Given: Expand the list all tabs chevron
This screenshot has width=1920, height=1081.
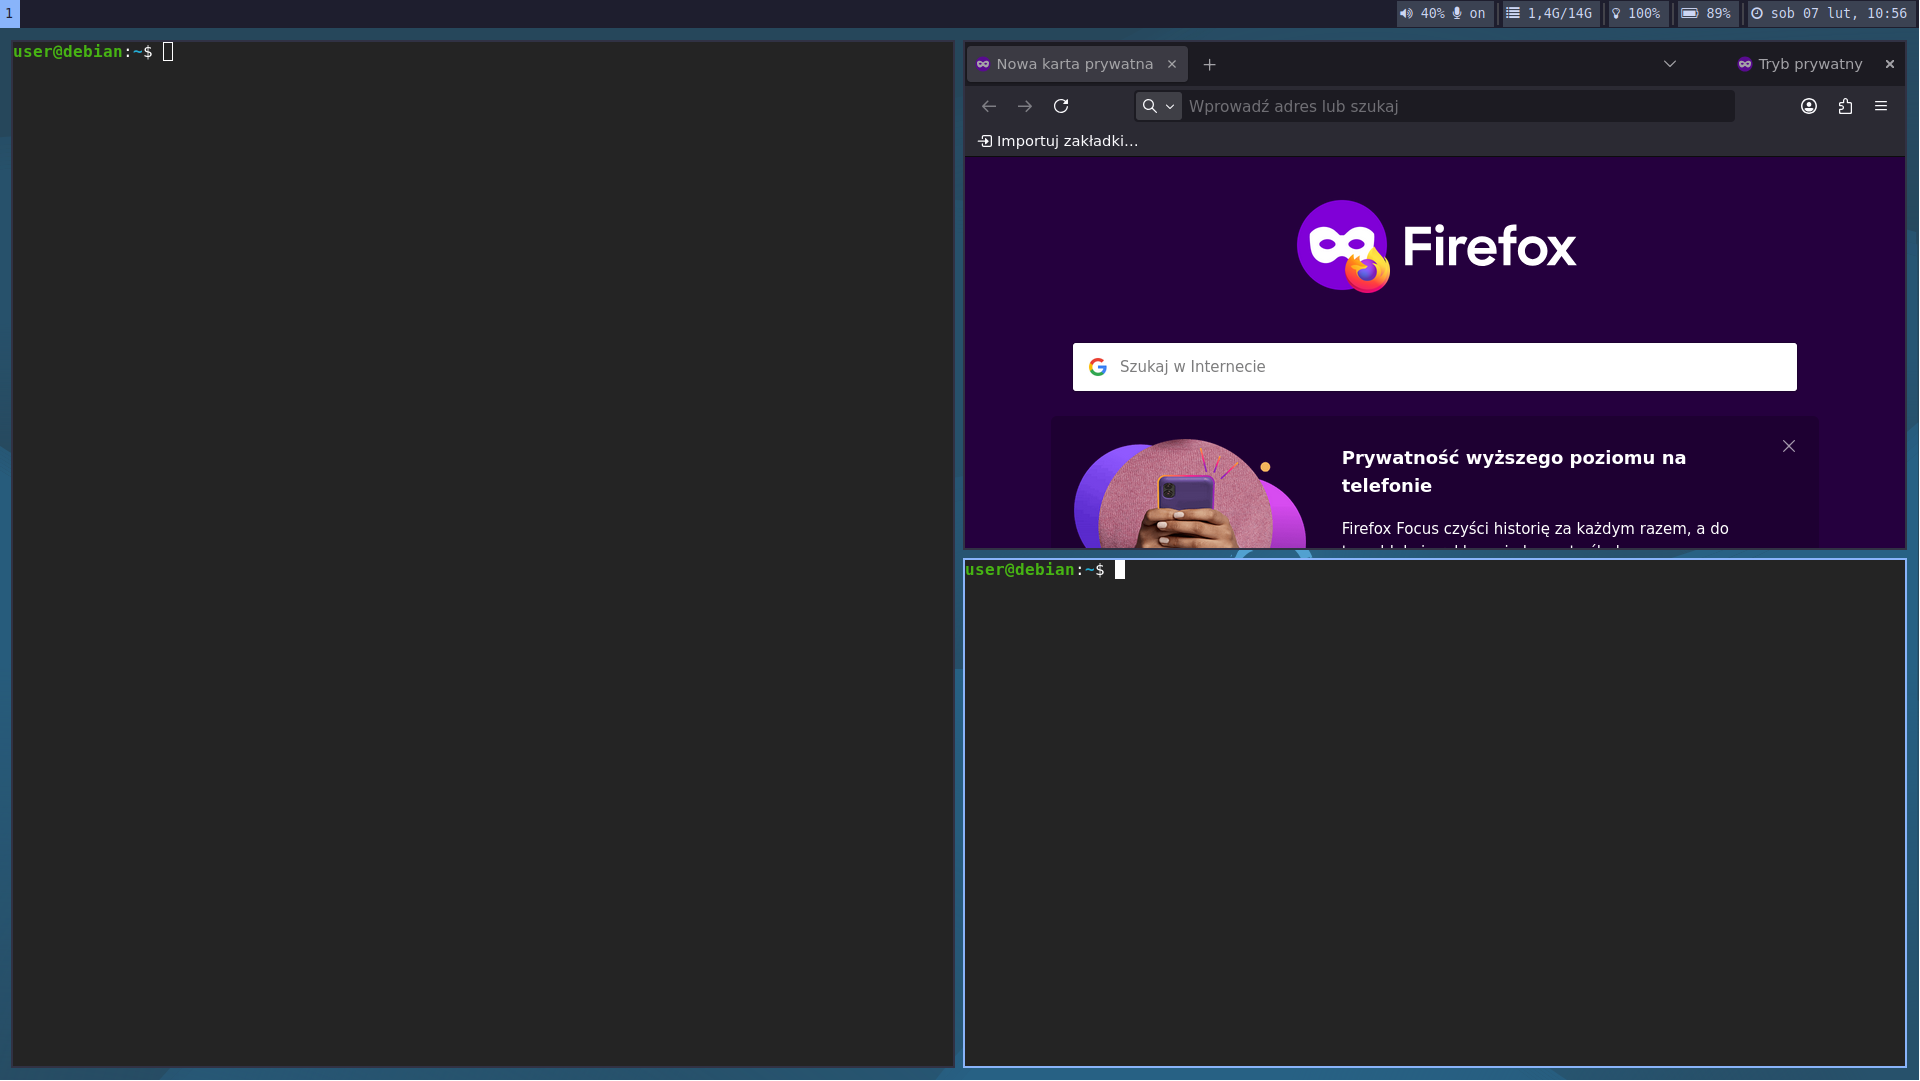Looking at the screenshot, I should 1669,64.
